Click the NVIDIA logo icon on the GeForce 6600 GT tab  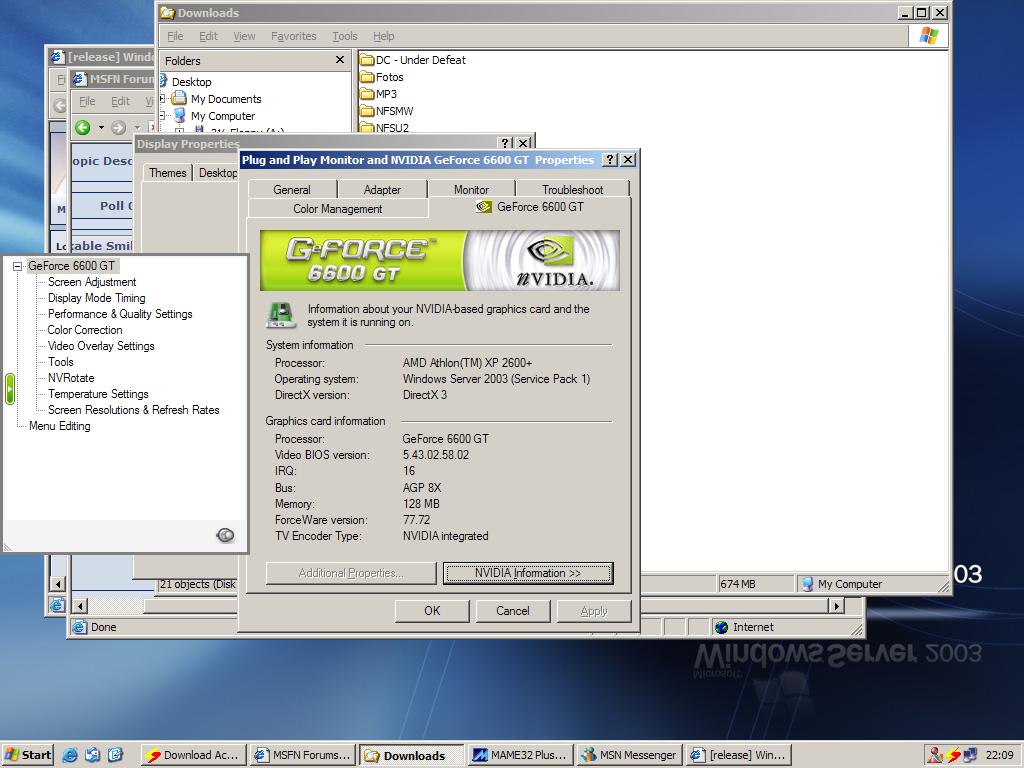[484, 207]
